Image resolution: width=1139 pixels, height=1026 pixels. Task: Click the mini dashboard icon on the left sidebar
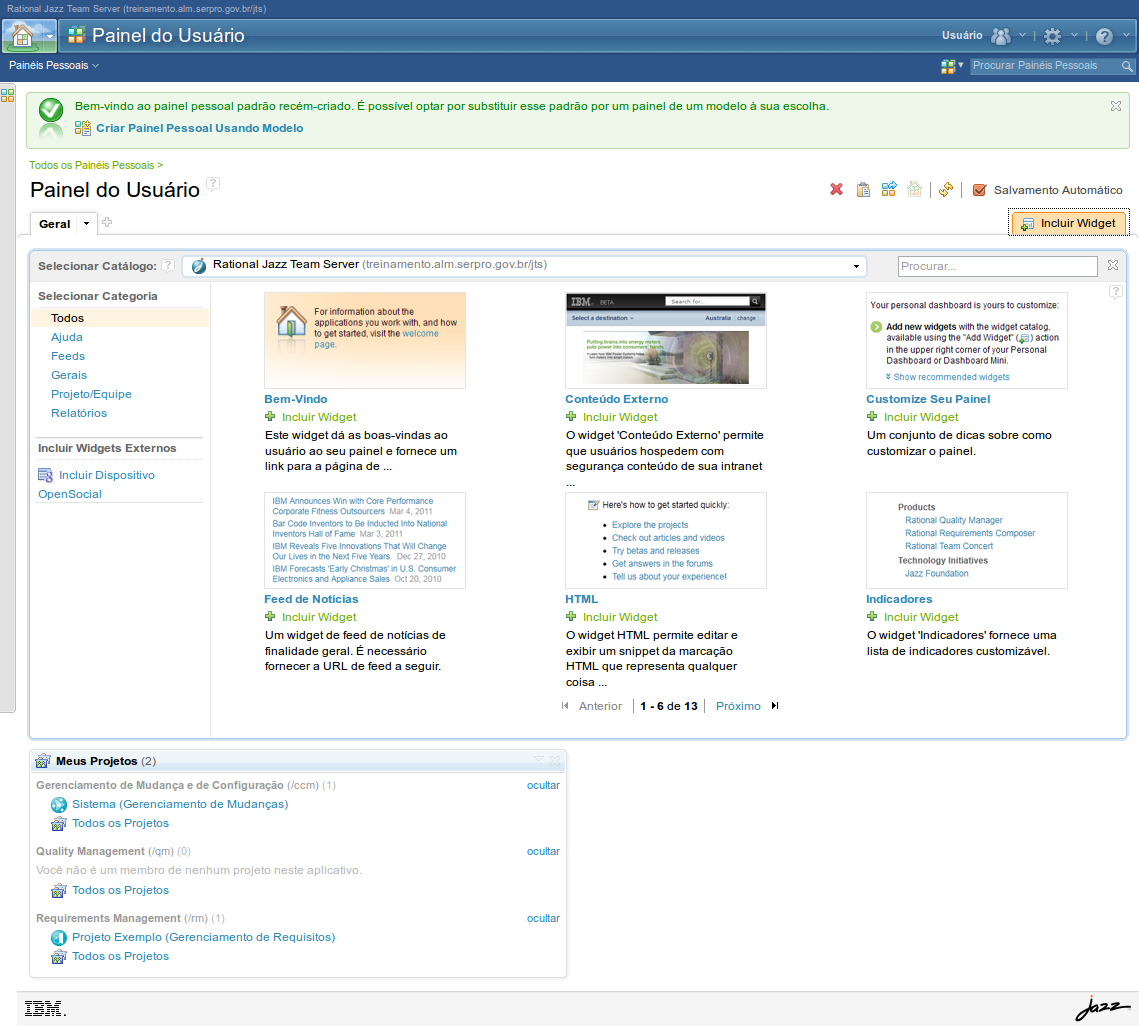[7, 95]
